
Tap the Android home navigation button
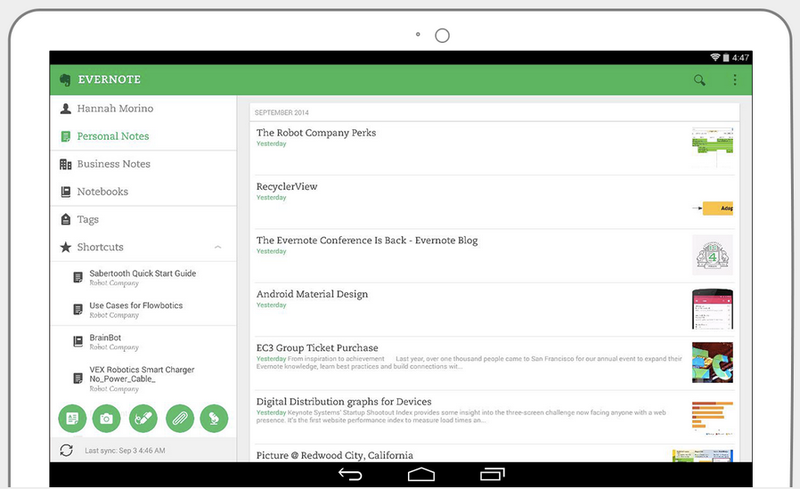[421, 474]
